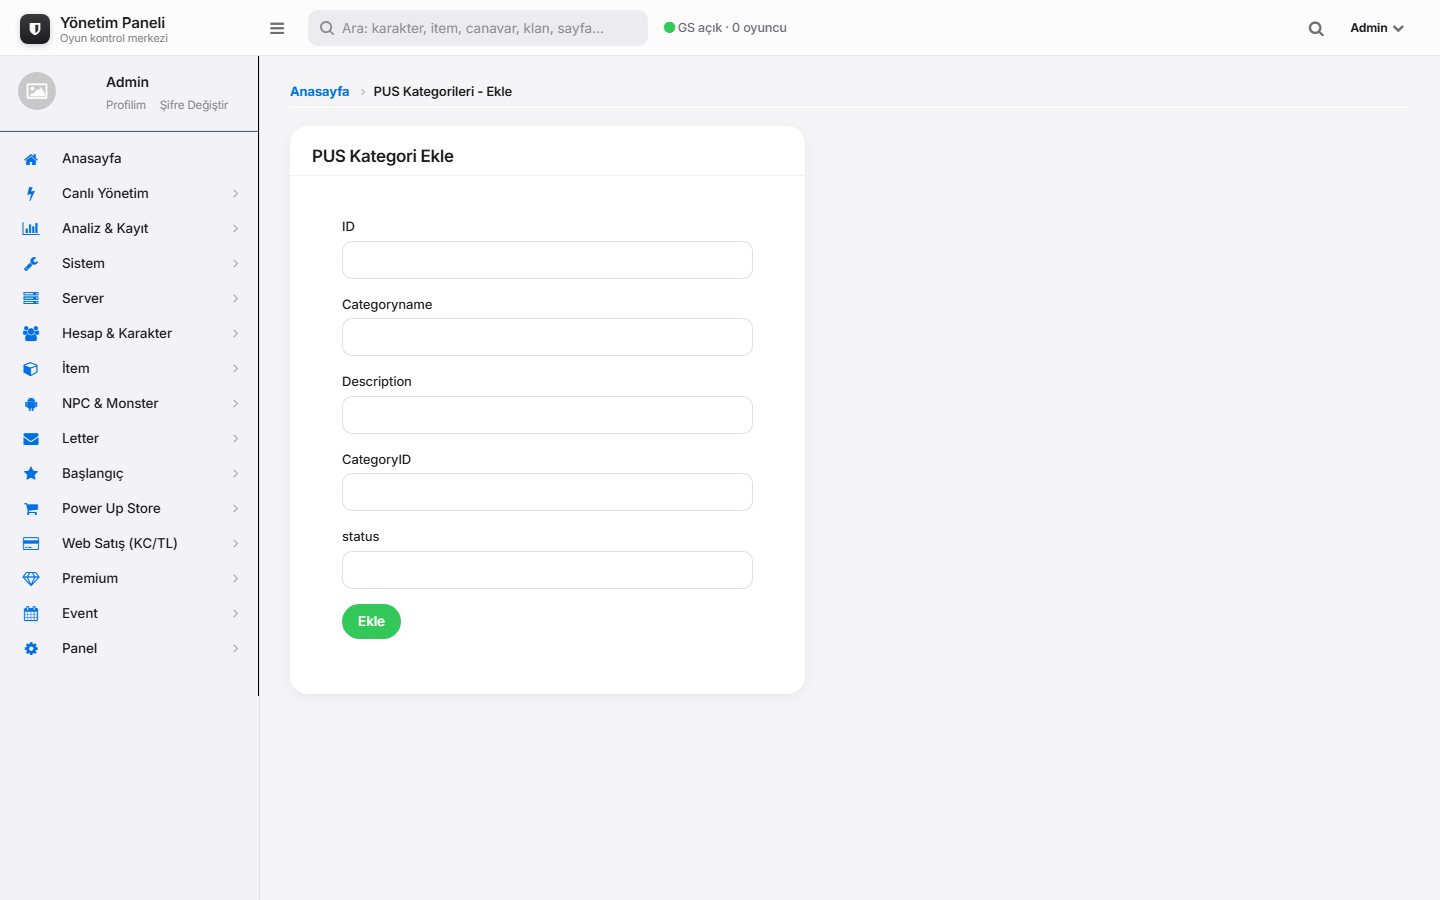Follow the Anasayfa breadcrumb link
Screen dimensions: 1440x900
coord(320,91)
